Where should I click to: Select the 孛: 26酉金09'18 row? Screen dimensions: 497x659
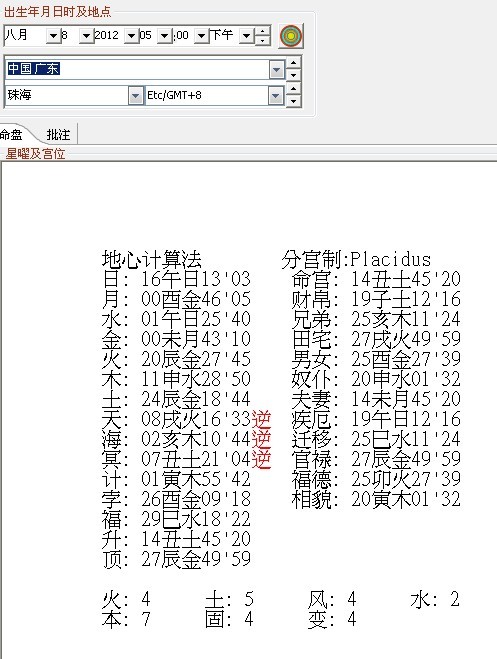pyautogui.click(x=176, y=499)
